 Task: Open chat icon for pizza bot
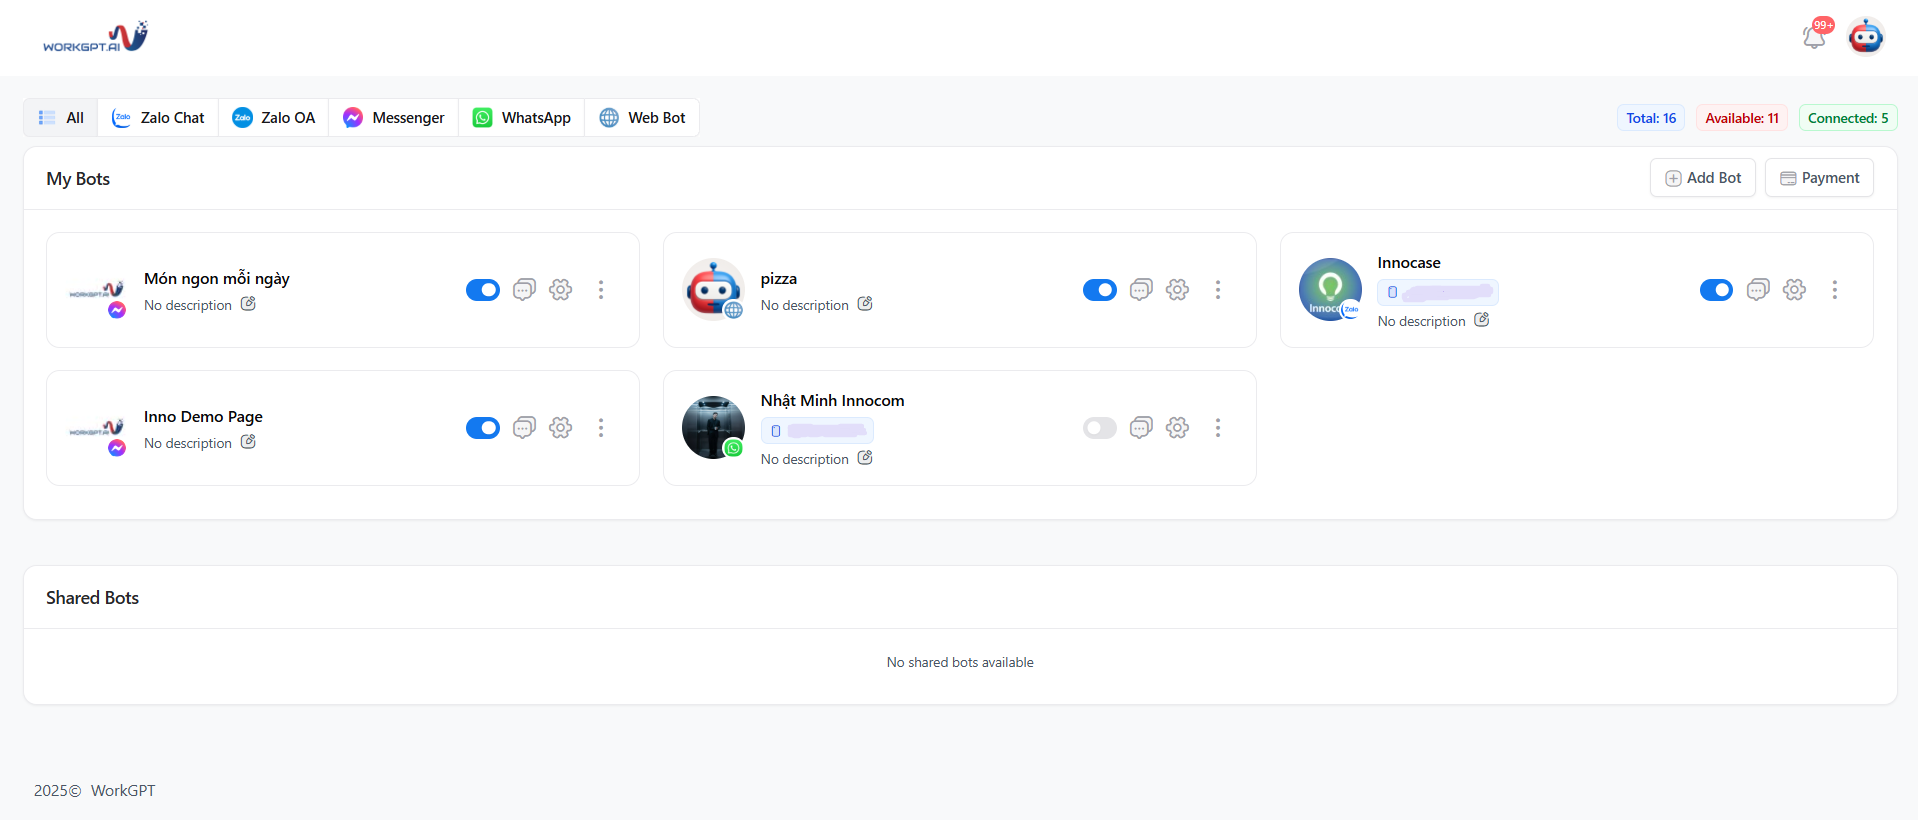click(x=1140, y=290)
